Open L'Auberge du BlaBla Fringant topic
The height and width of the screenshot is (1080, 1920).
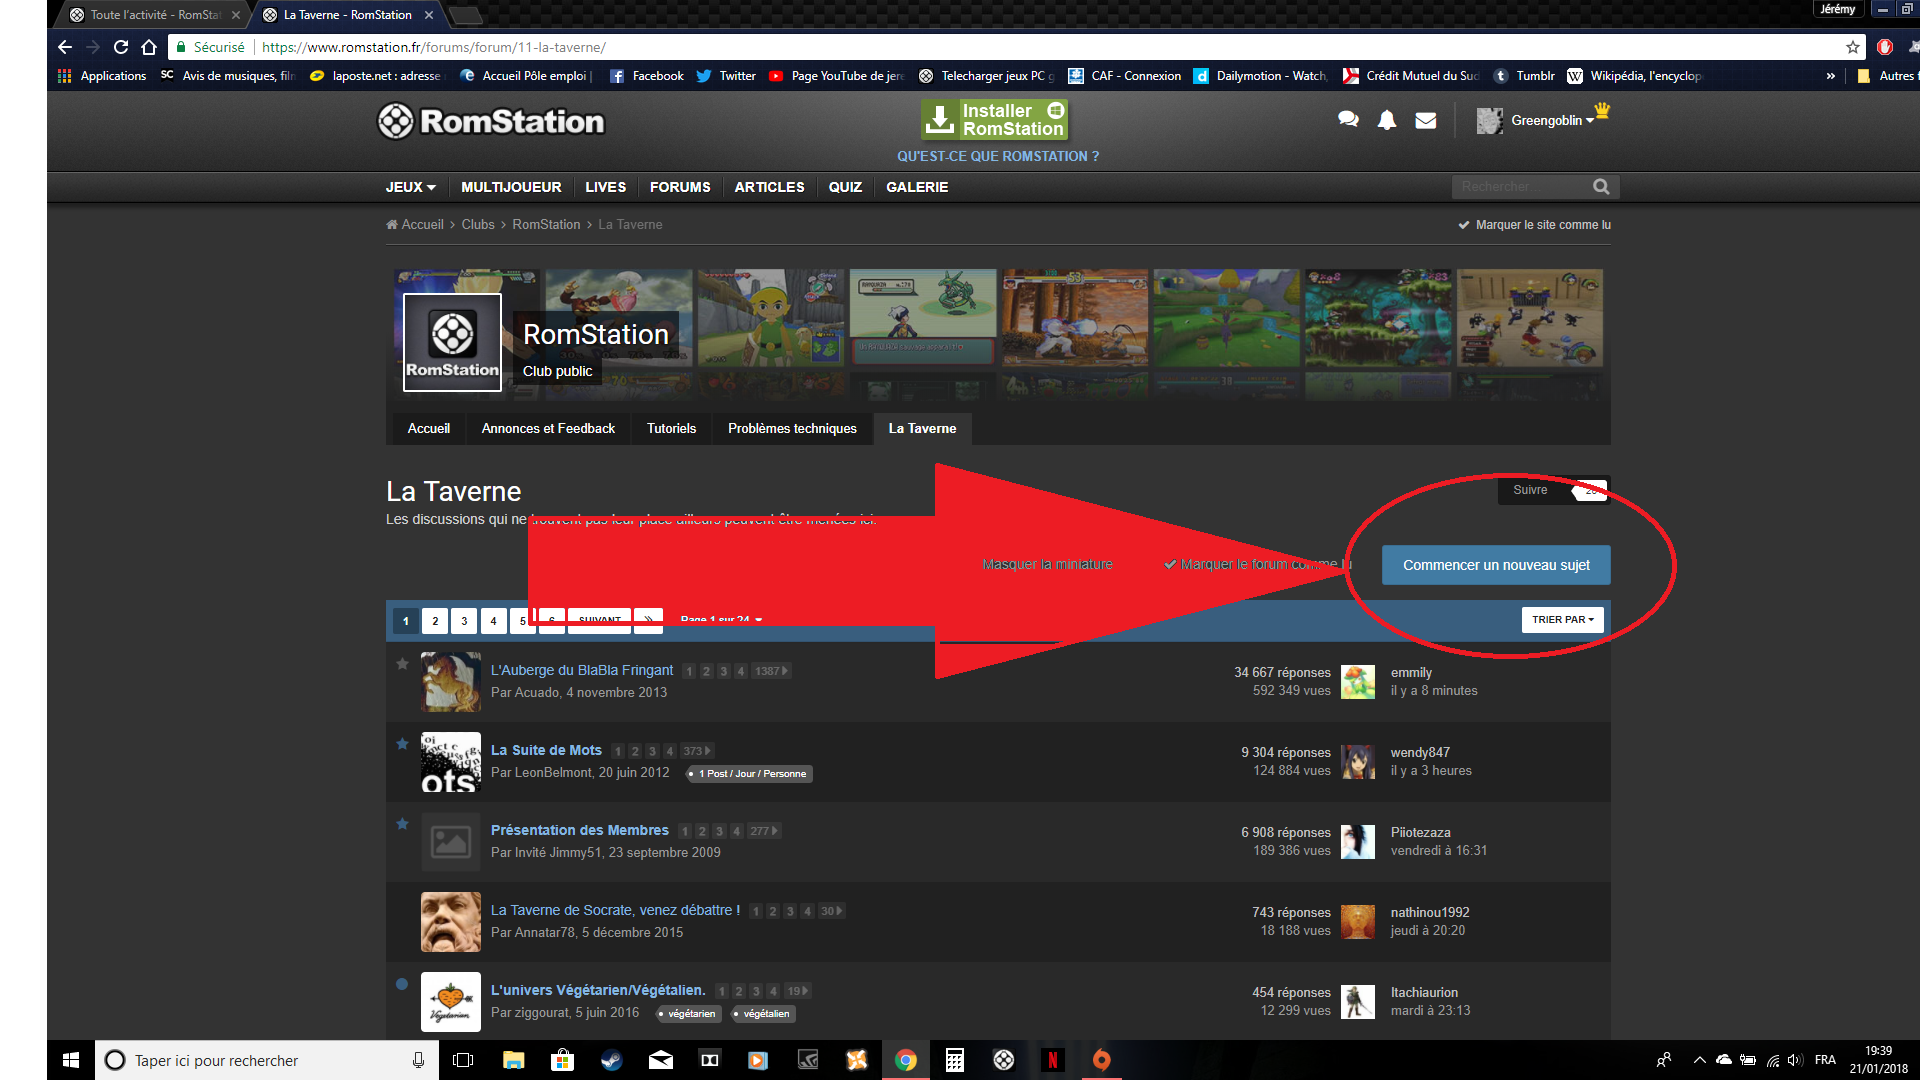[582, 670]
